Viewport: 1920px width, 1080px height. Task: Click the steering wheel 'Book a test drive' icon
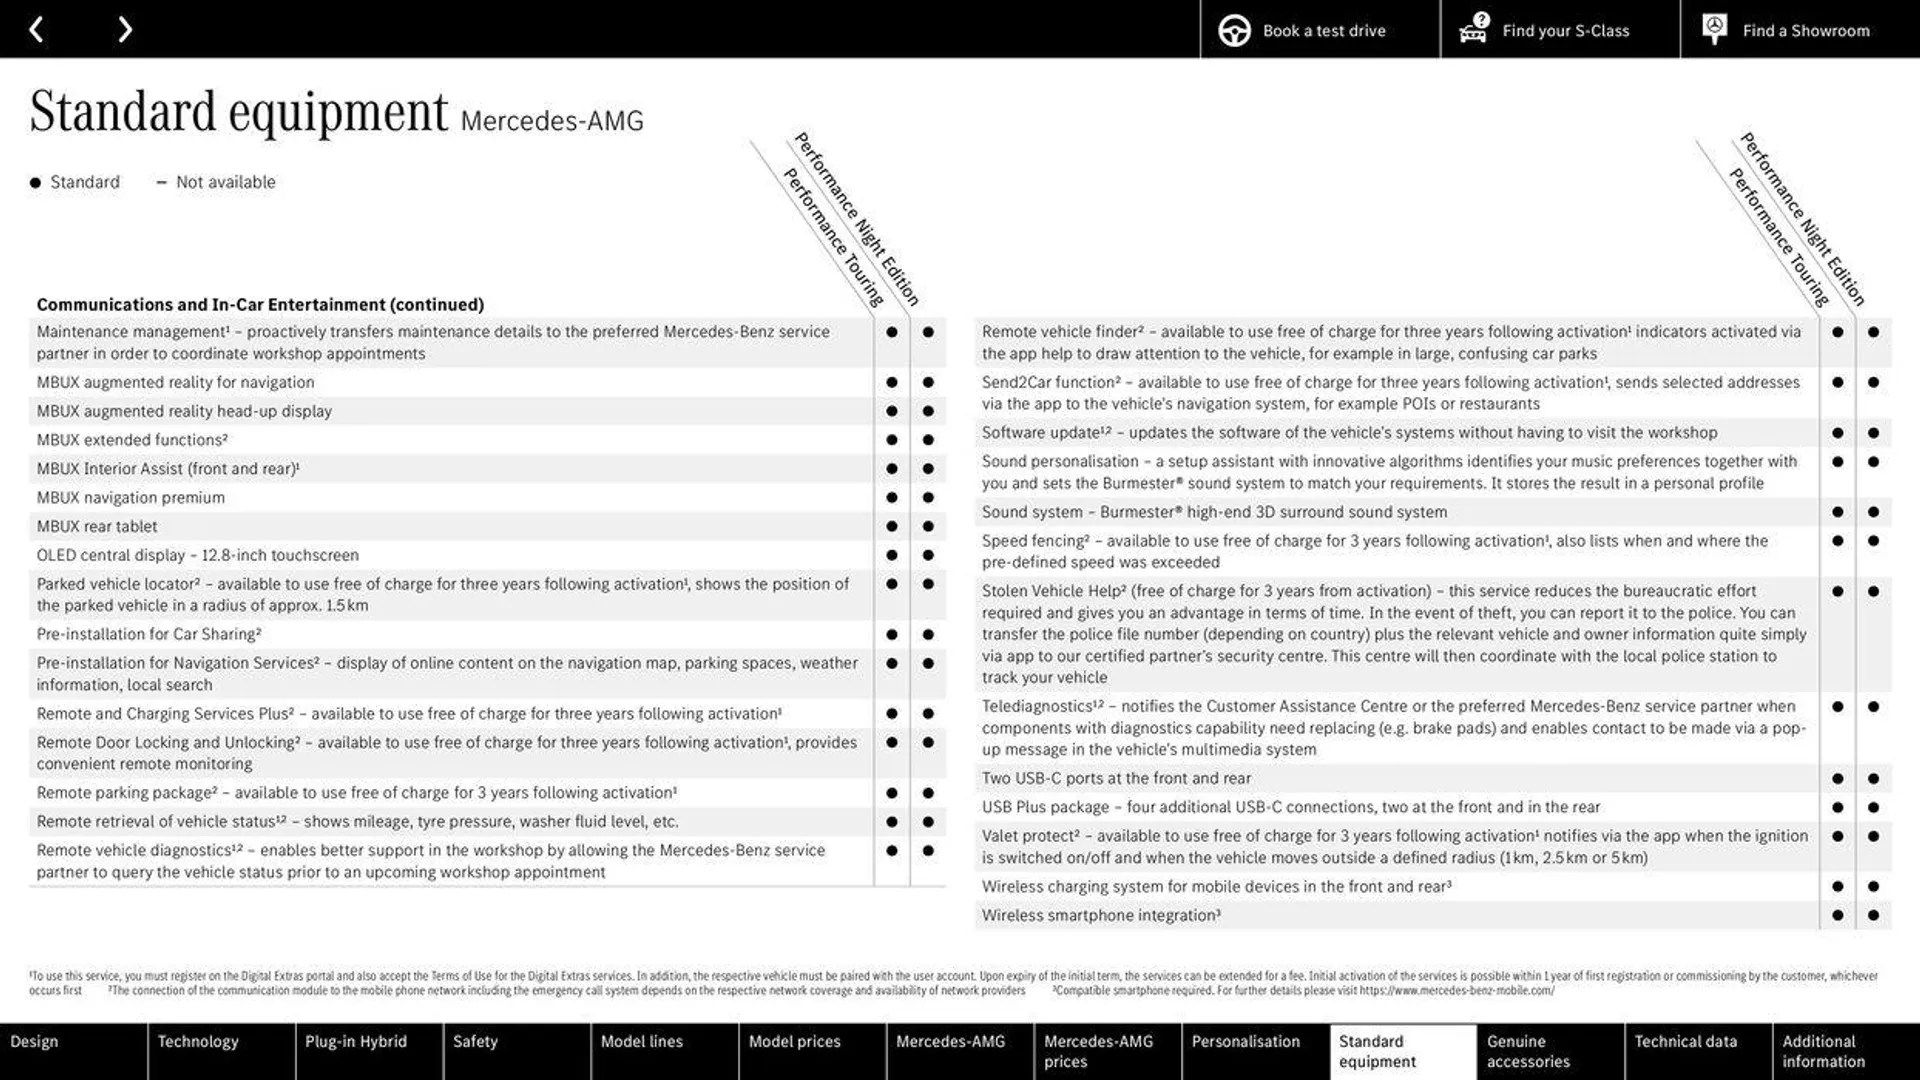tap(1234, 29)
